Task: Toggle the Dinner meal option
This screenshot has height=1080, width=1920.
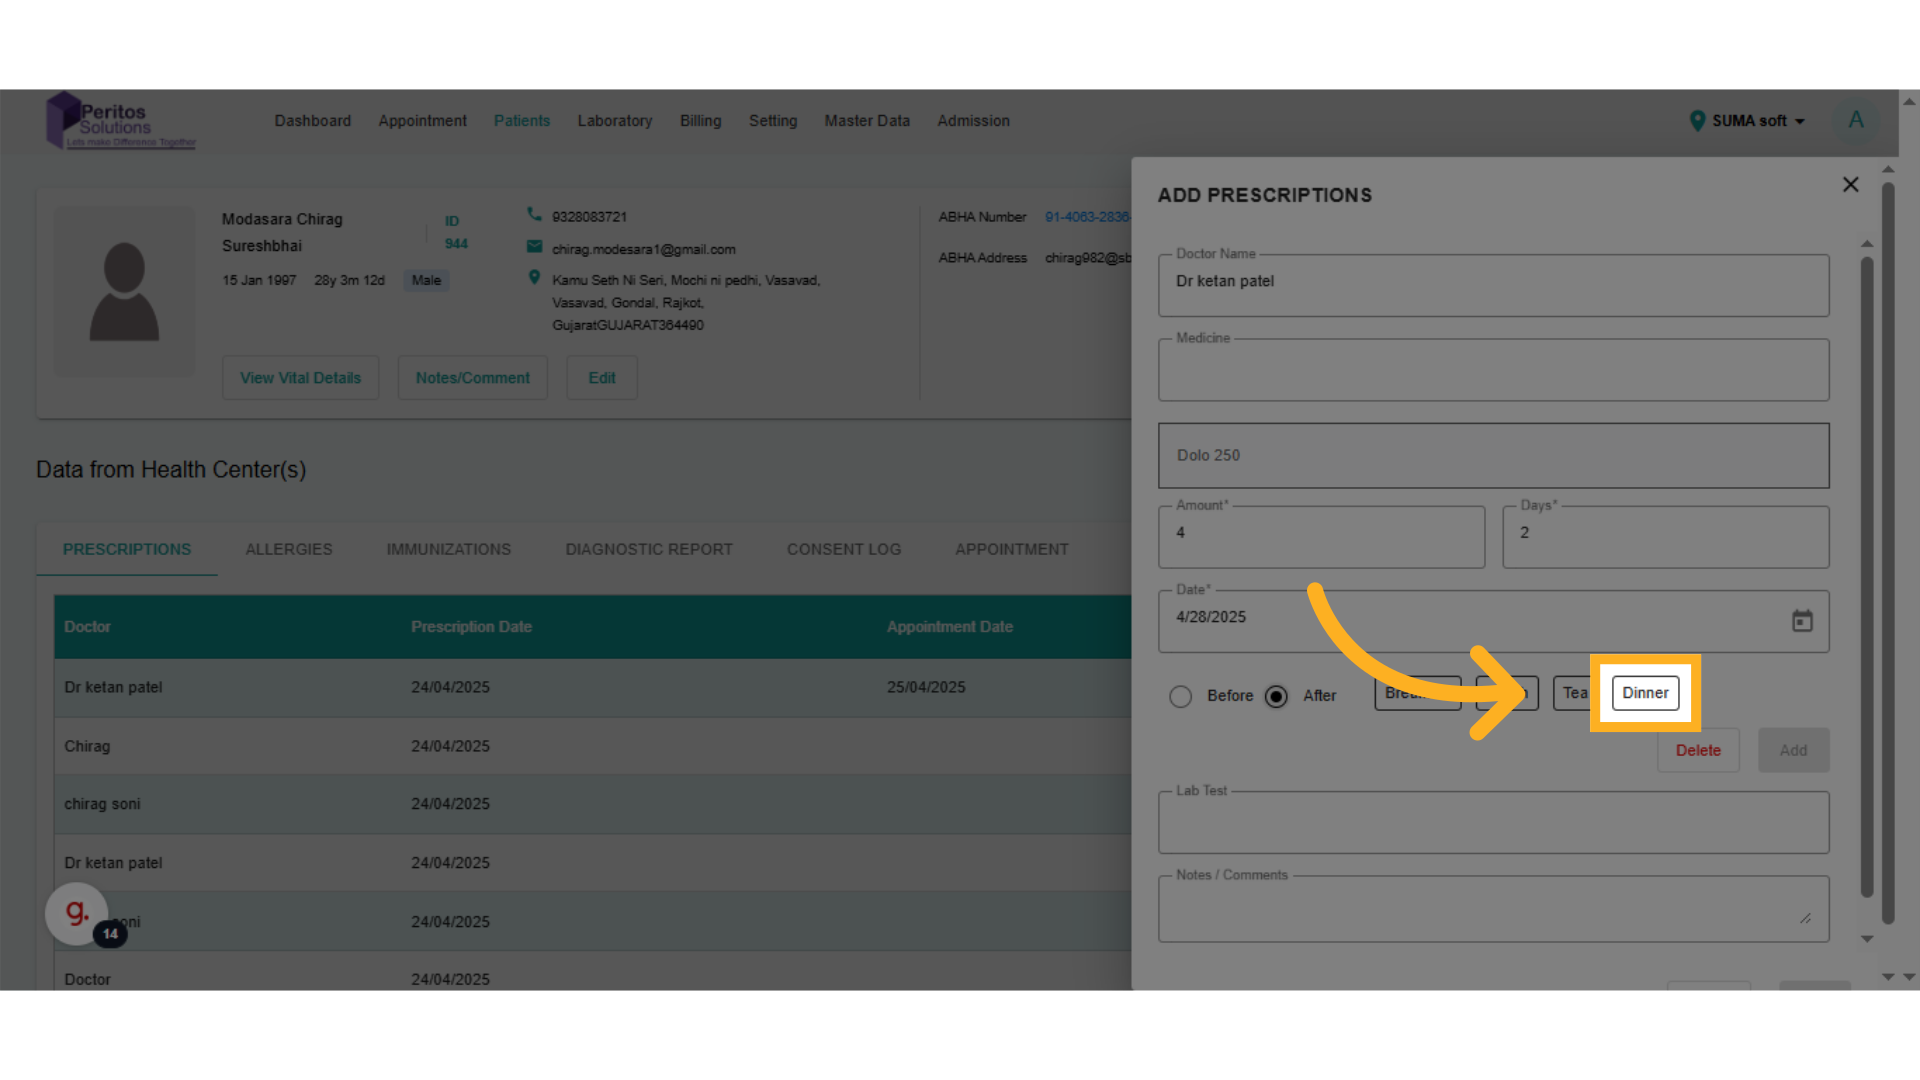Action: tap(1645, 693)
